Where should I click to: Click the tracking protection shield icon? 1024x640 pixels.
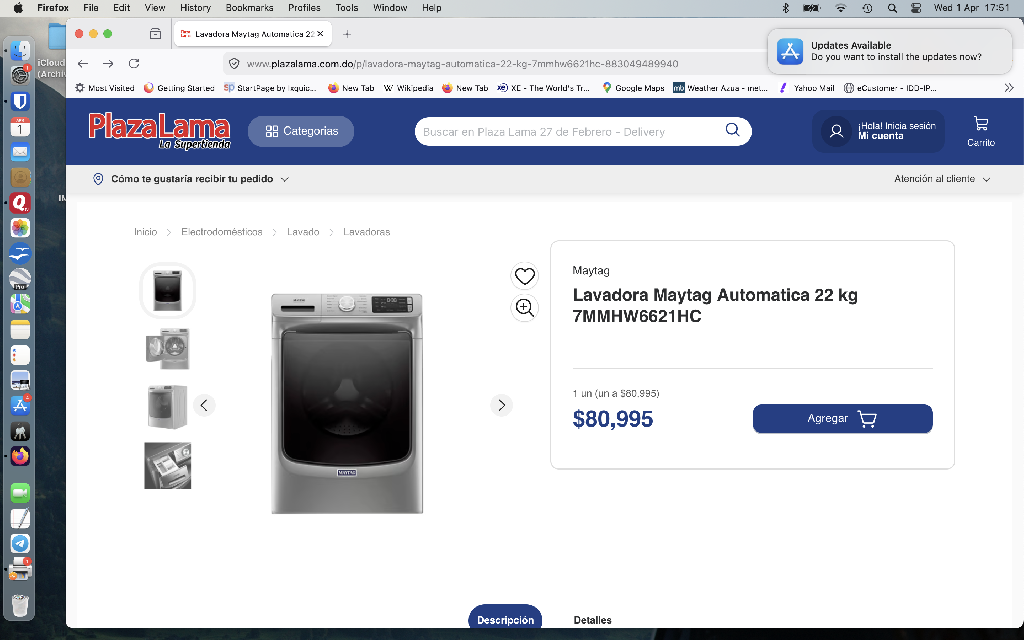234,63
